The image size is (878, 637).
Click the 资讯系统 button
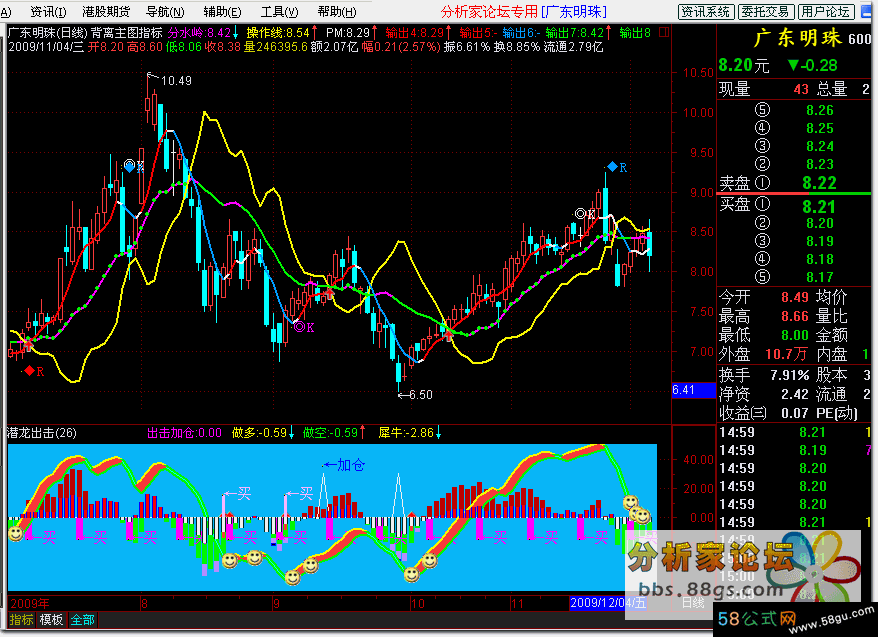click(x=705, y=11)
